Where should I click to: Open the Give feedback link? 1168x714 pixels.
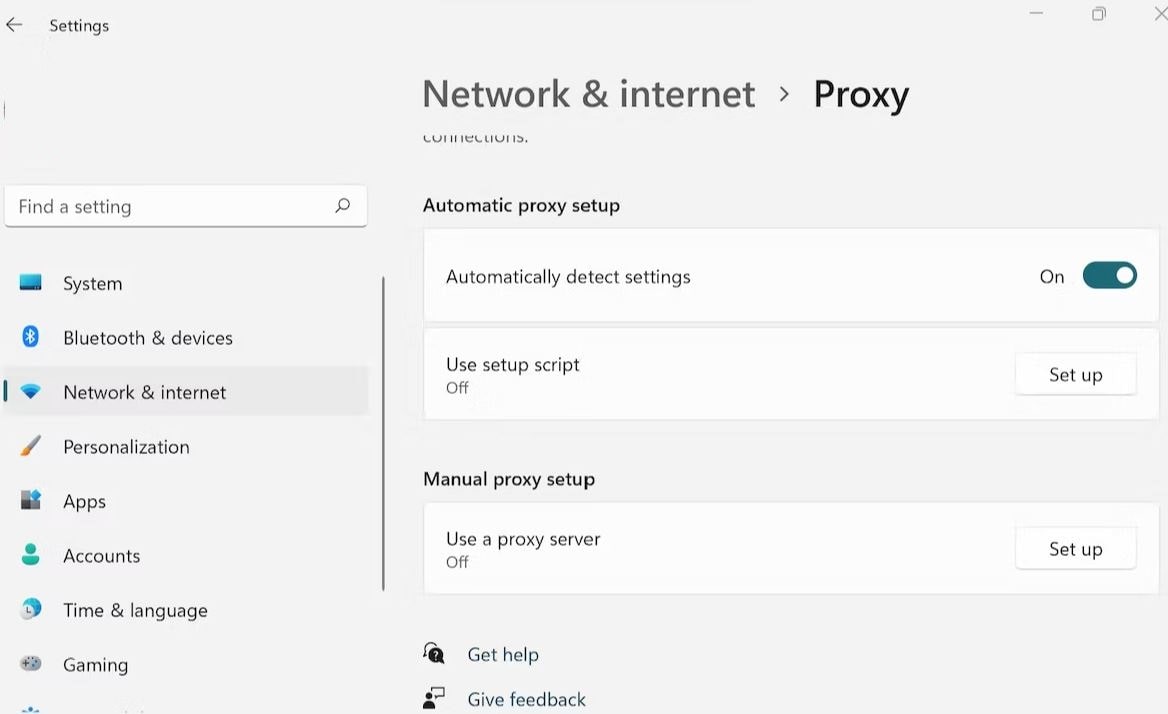pos(526,699)
